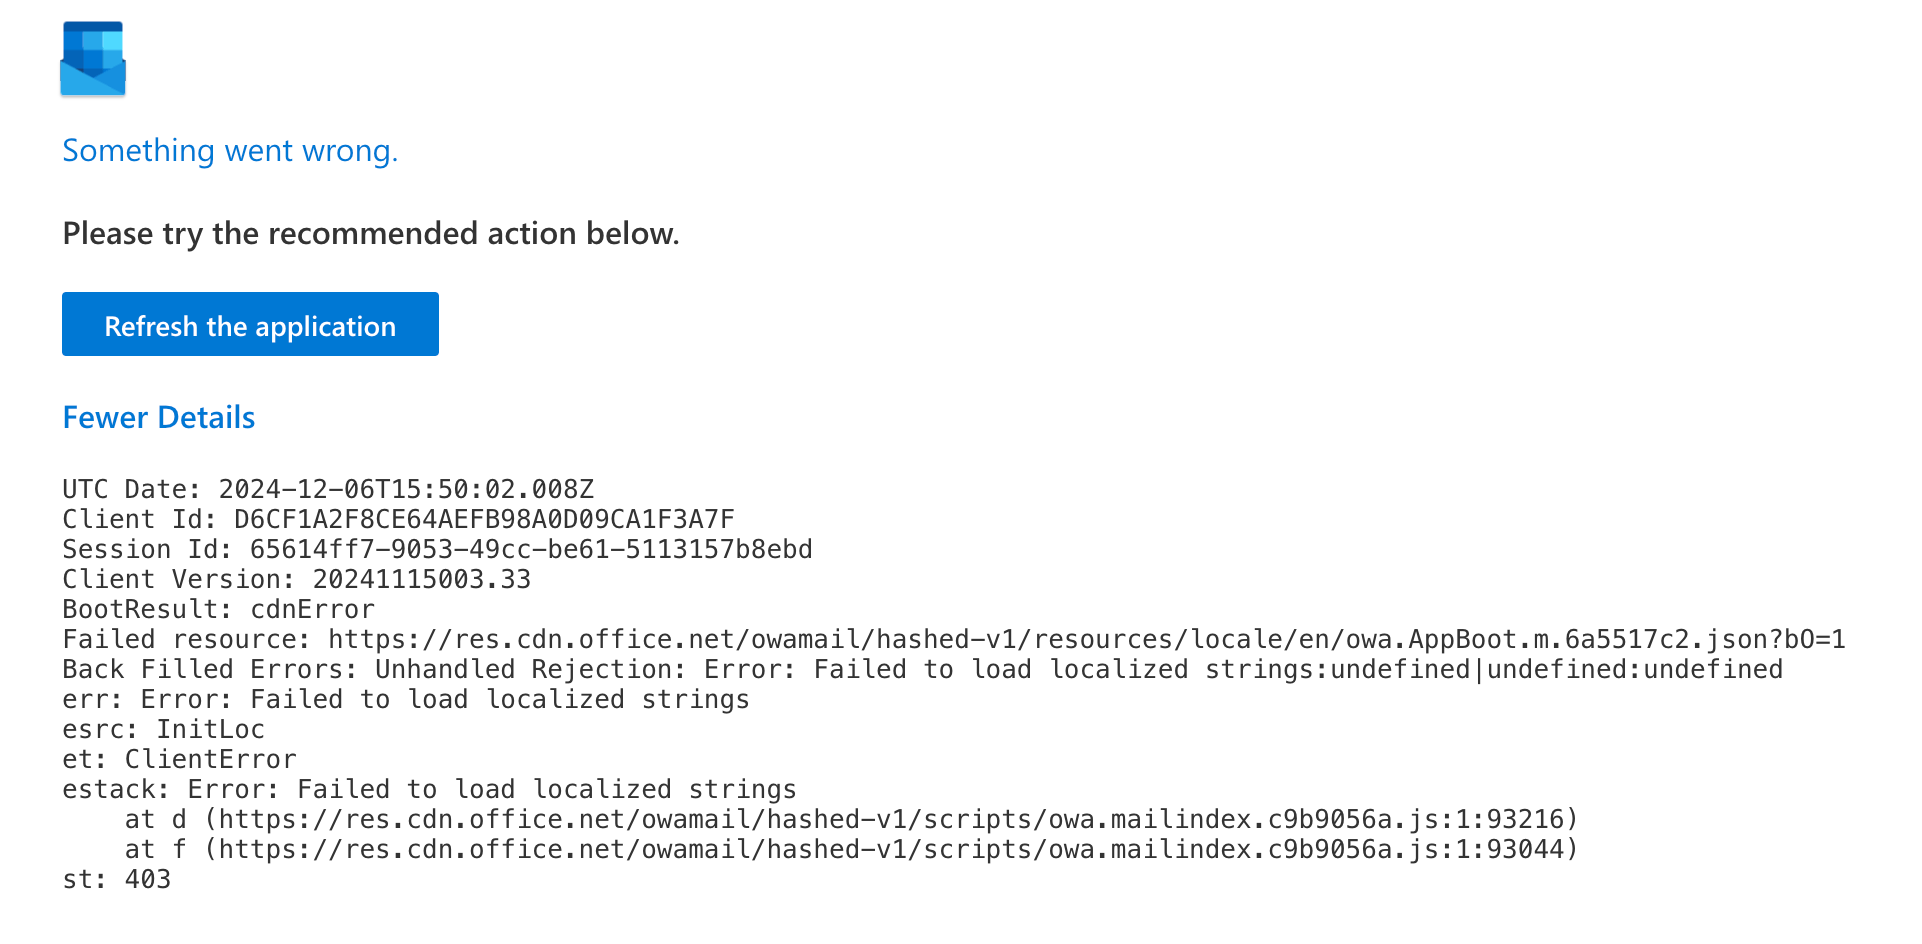Select the Client Version 20241115003.33 line

coord(297,579)
